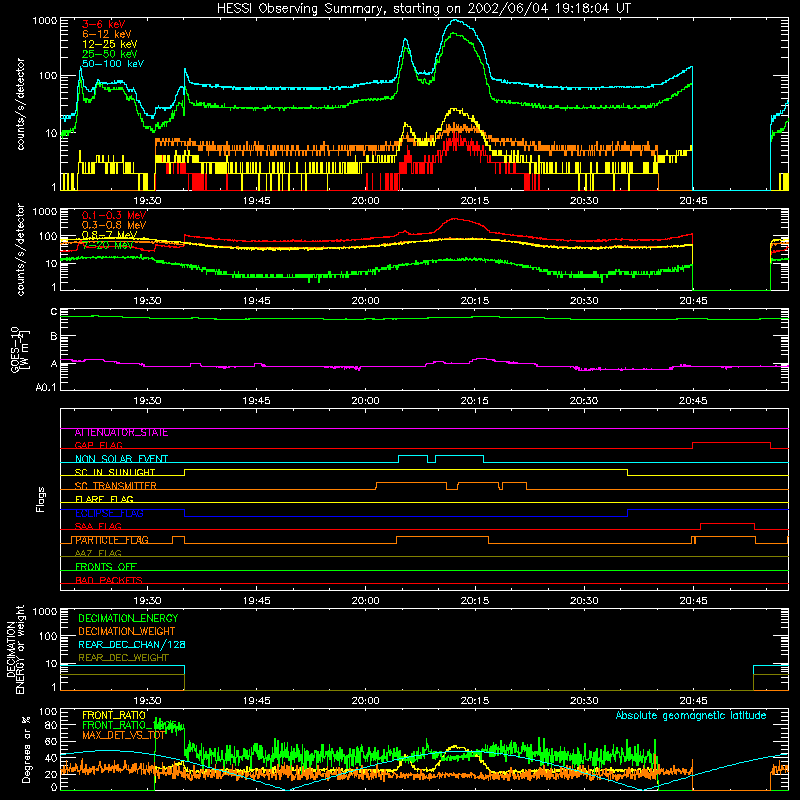
Task: Click the REAR_DEC_CHAN/128 legend label
Action: 132,644
